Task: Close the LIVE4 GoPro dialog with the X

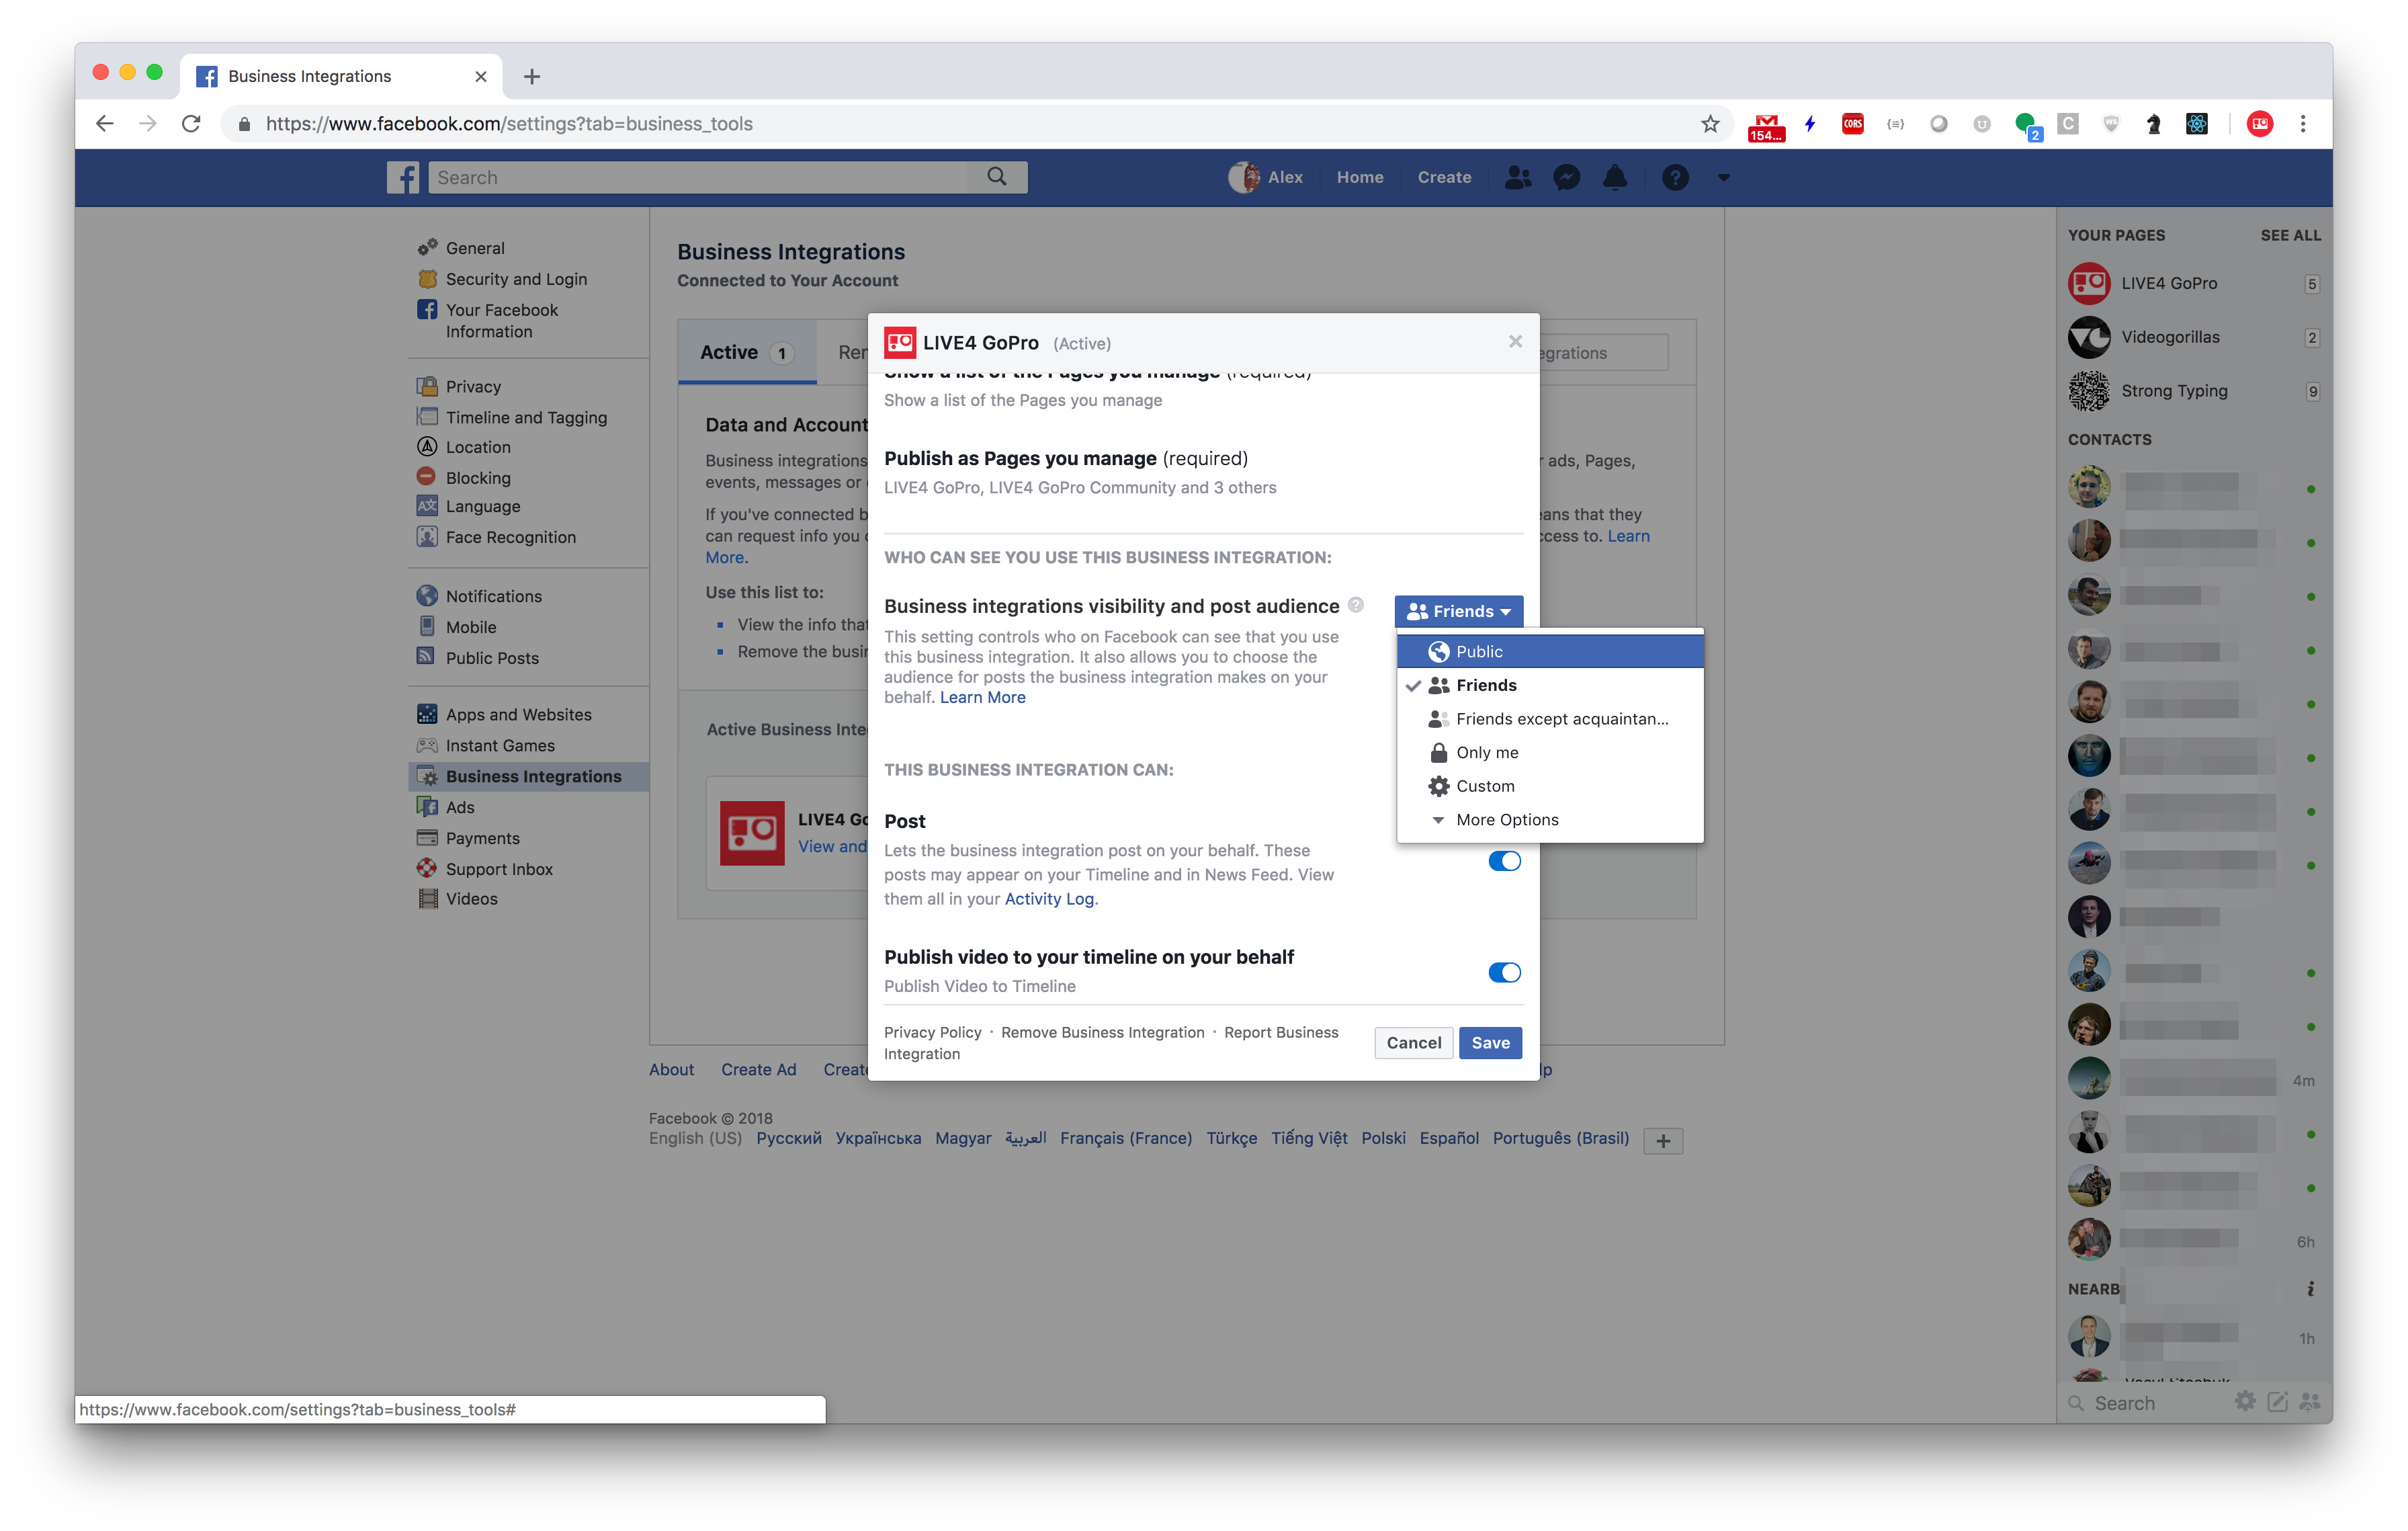Action: [x=1515, y=342]
